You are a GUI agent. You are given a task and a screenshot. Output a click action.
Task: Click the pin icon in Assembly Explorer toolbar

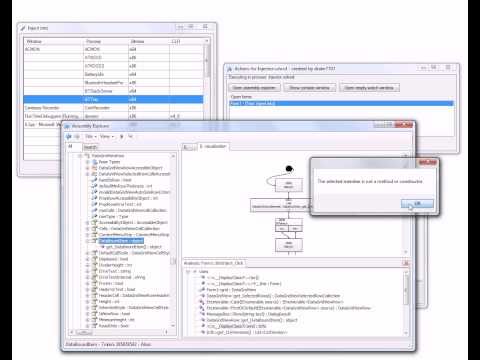pos(122,136)
